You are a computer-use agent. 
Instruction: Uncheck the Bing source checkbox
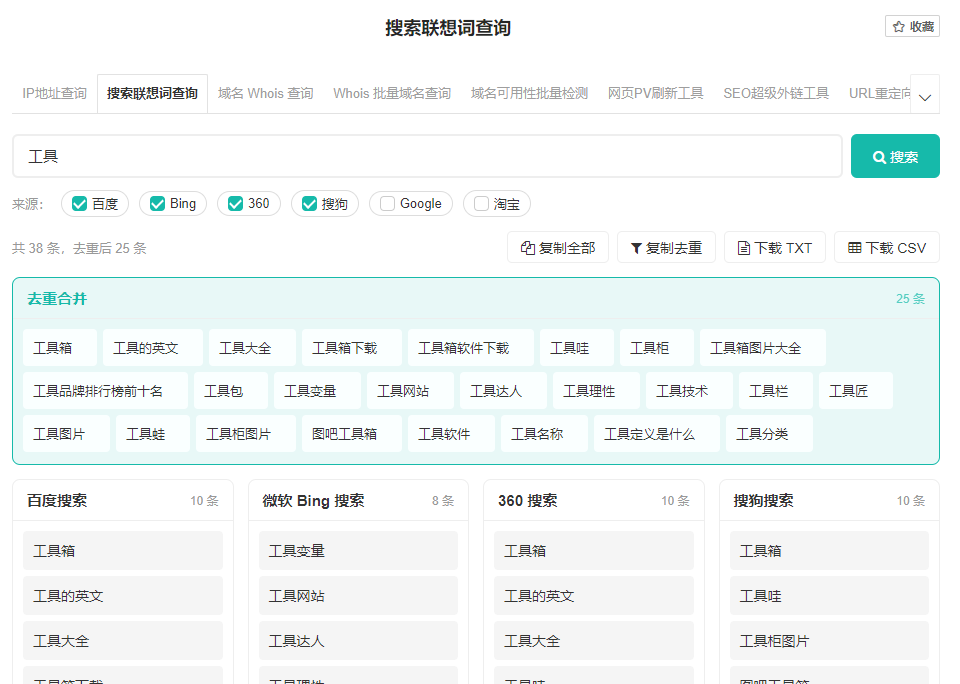coord(157,204)
